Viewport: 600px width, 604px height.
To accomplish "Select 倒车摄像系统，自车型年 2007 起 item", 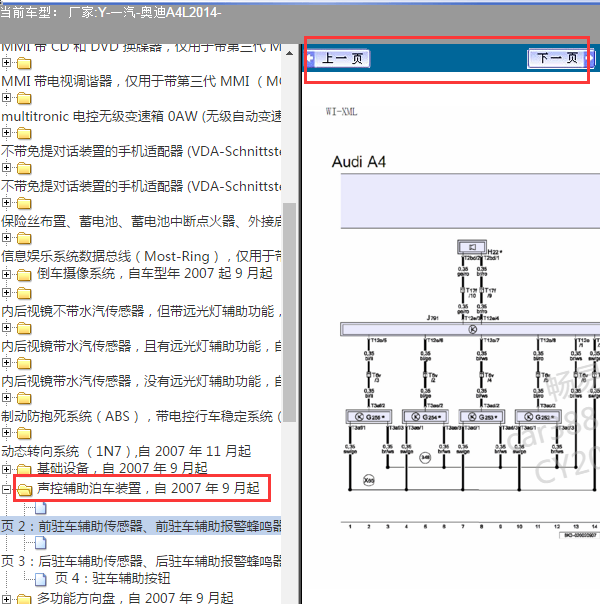I will 154,273.
